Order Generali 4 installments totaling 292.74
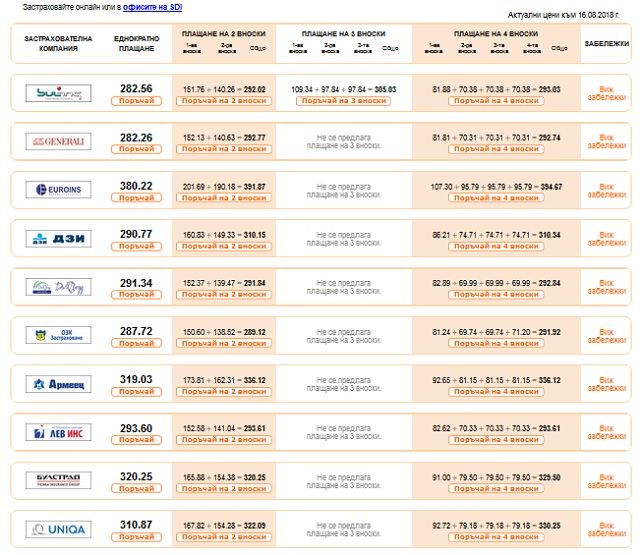Screen dimensions: 640x555 [496, 149]
